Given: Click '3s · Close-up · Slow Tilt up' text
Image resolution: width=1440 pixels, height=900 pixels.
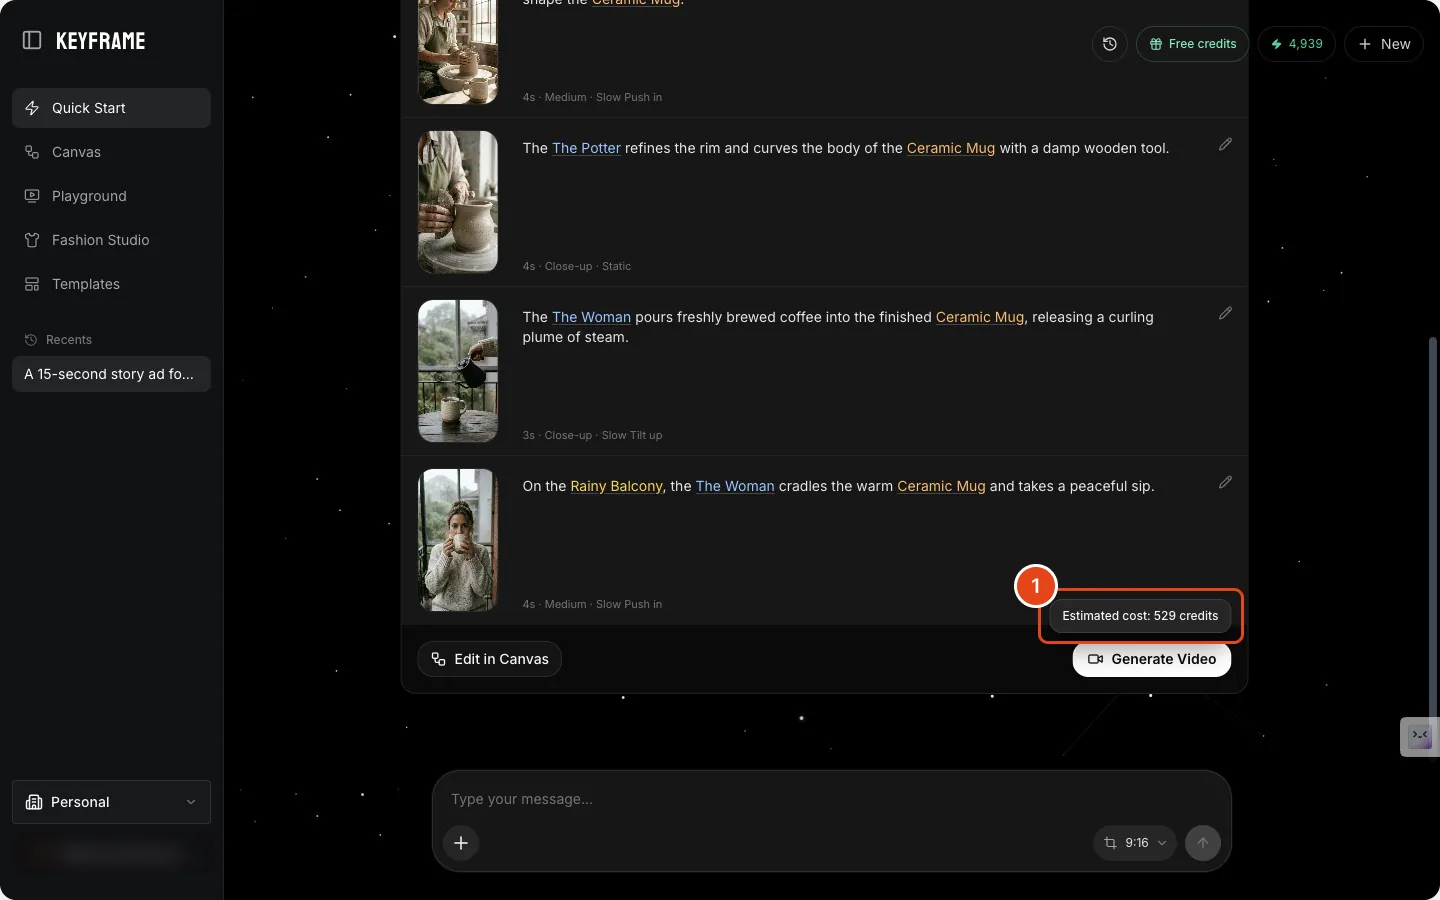Looking at the screenshot, I should pyautogui.click(x=592, y=435).
